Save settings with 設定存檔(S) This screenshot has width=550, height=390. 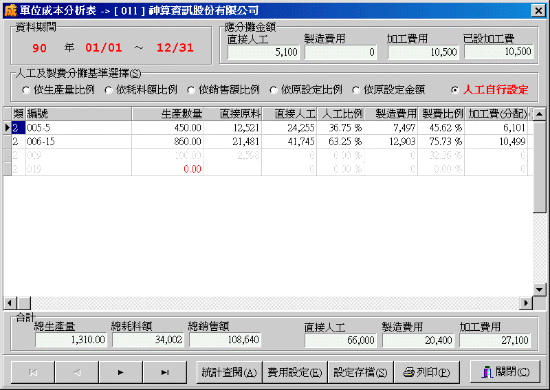coord(360,372)
